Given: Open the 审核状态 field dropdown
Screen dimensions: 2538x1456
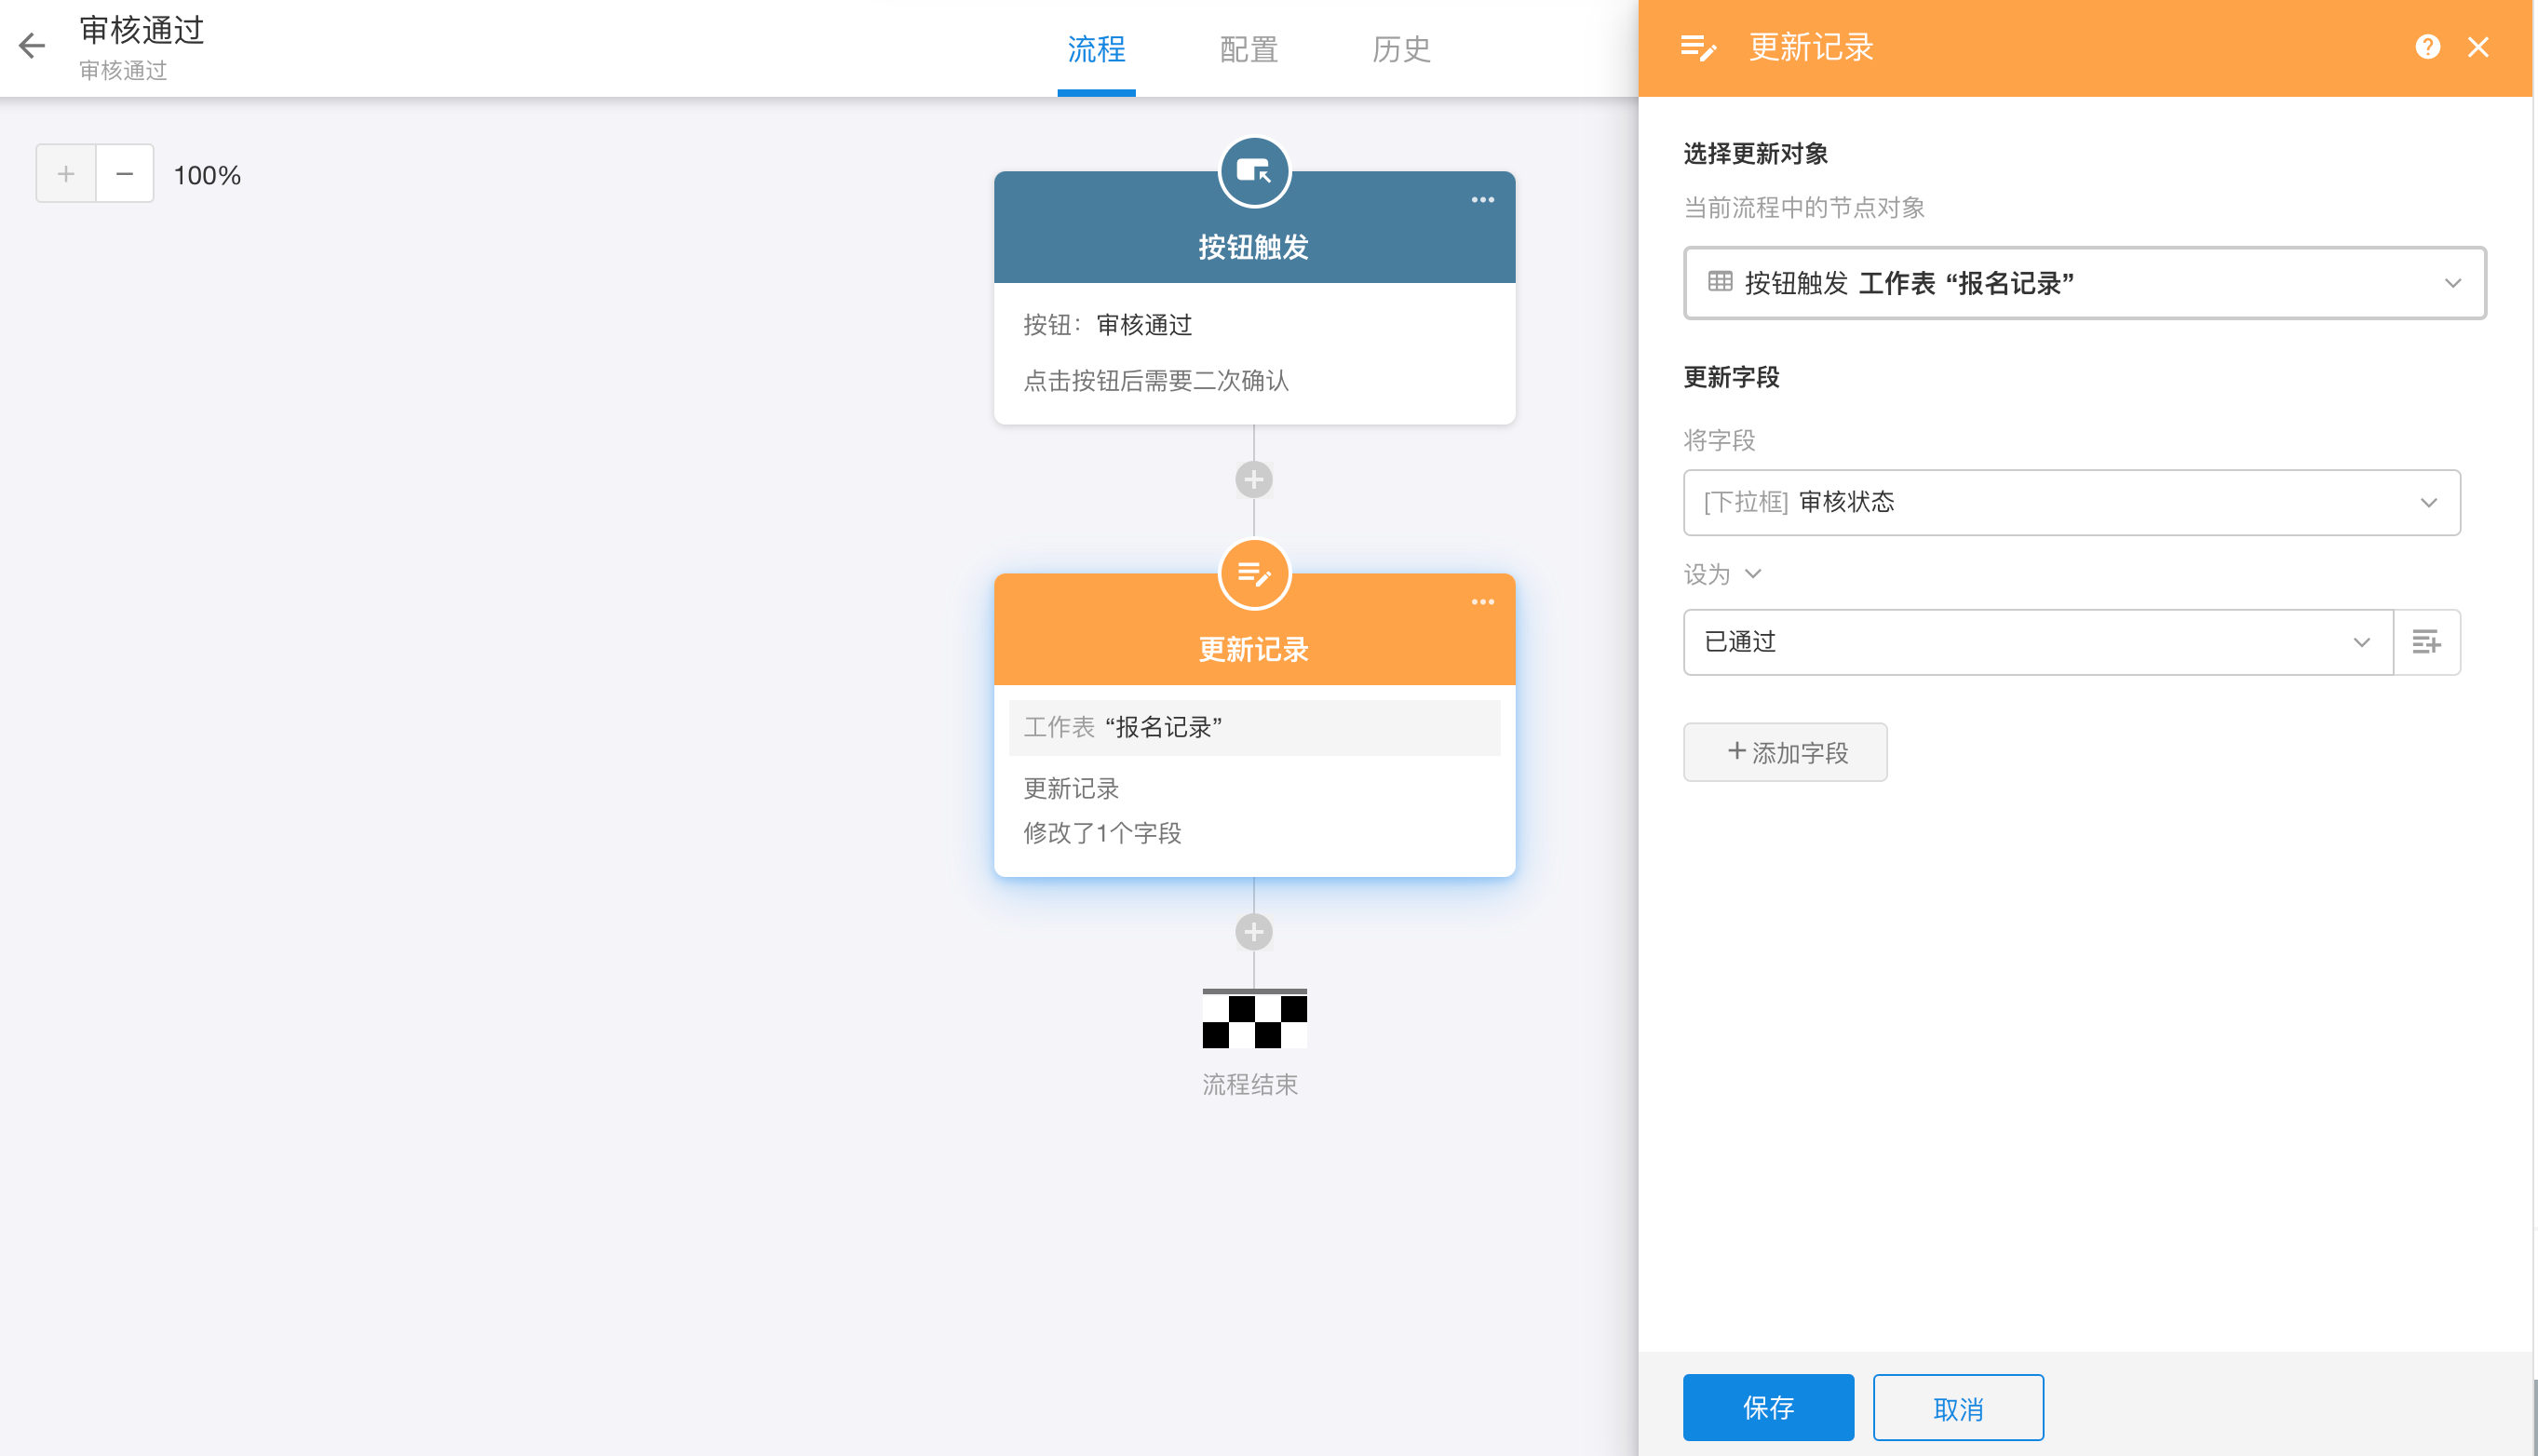Looking at the screenshot, I should (2071, 502).
